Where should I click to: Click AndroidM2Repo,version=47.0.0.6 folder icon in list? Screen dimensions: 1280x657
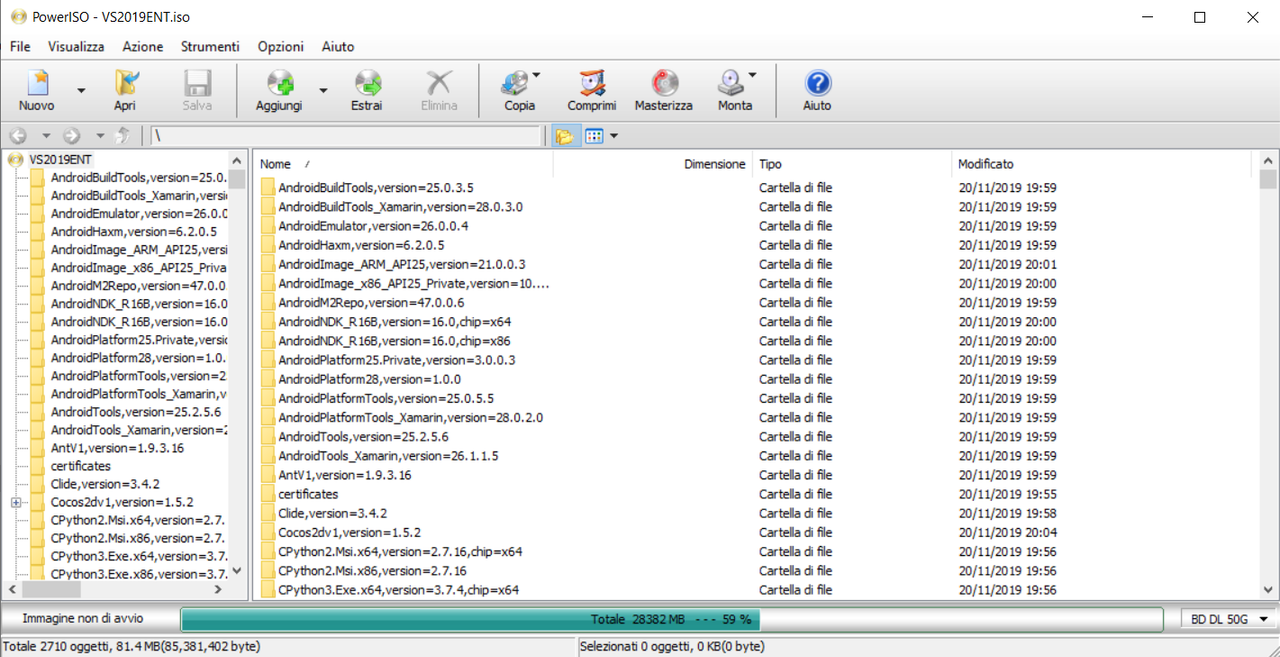pos(268,303)
